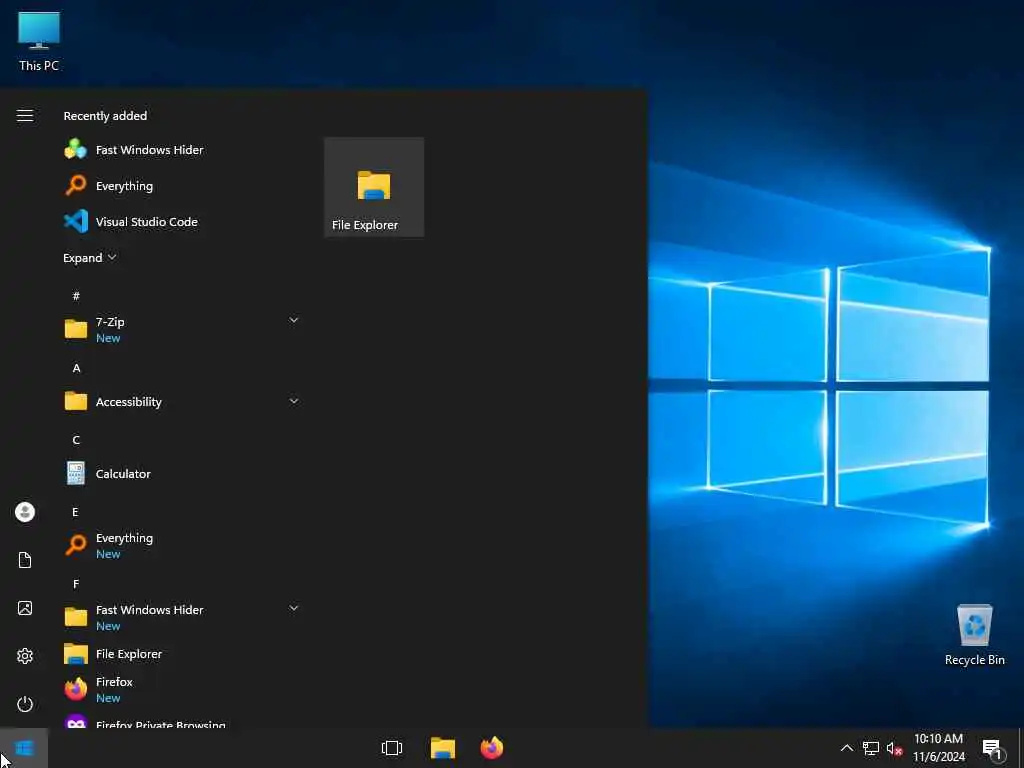Select the This PC desktop icon
Viewport: 1024px width, 768px height.
pyautogui.click(x=39, y=40)
